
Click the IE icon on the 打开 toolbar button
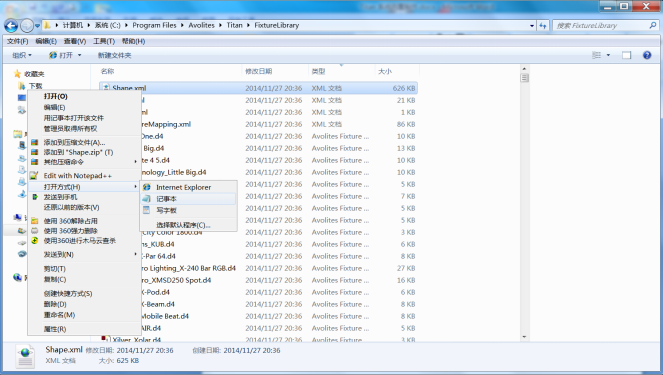coord(53,55)
